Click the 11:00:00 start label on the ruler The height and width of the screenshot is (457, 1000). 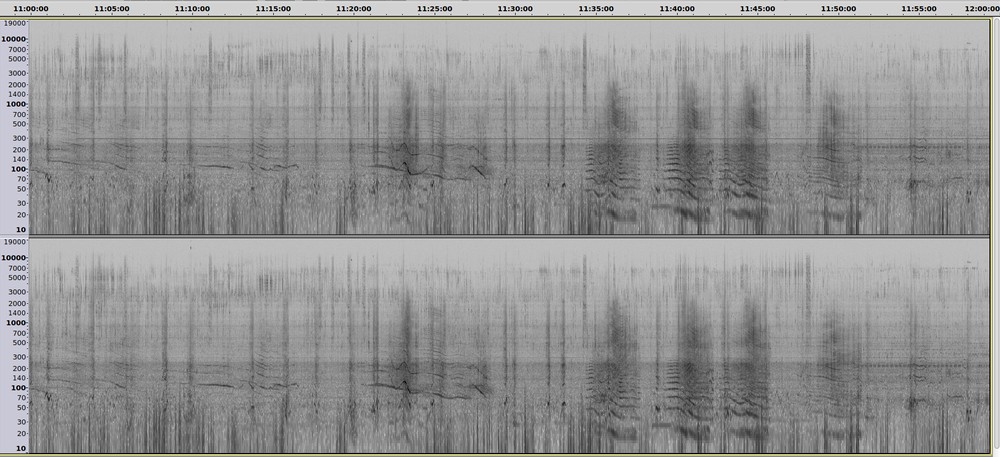pyautogui.click(x=31, y=8)
